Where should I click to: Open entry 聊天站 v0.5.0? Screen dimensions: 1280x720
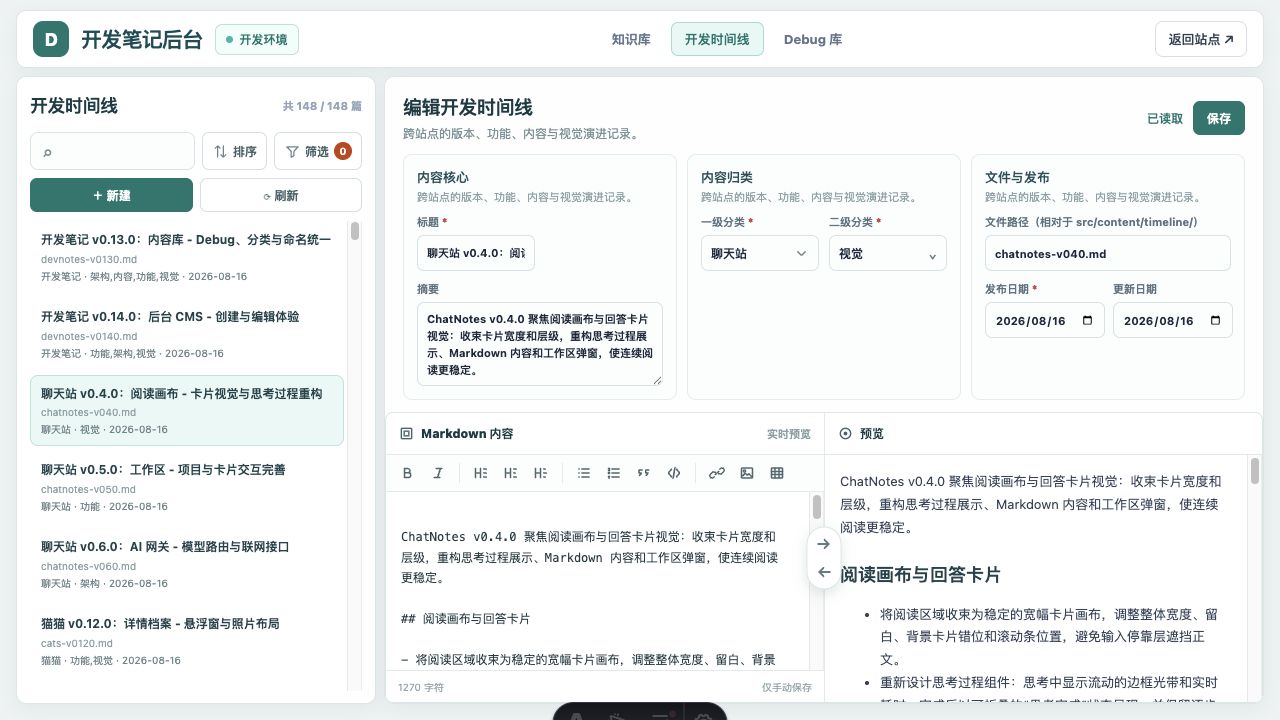[187, 487]
